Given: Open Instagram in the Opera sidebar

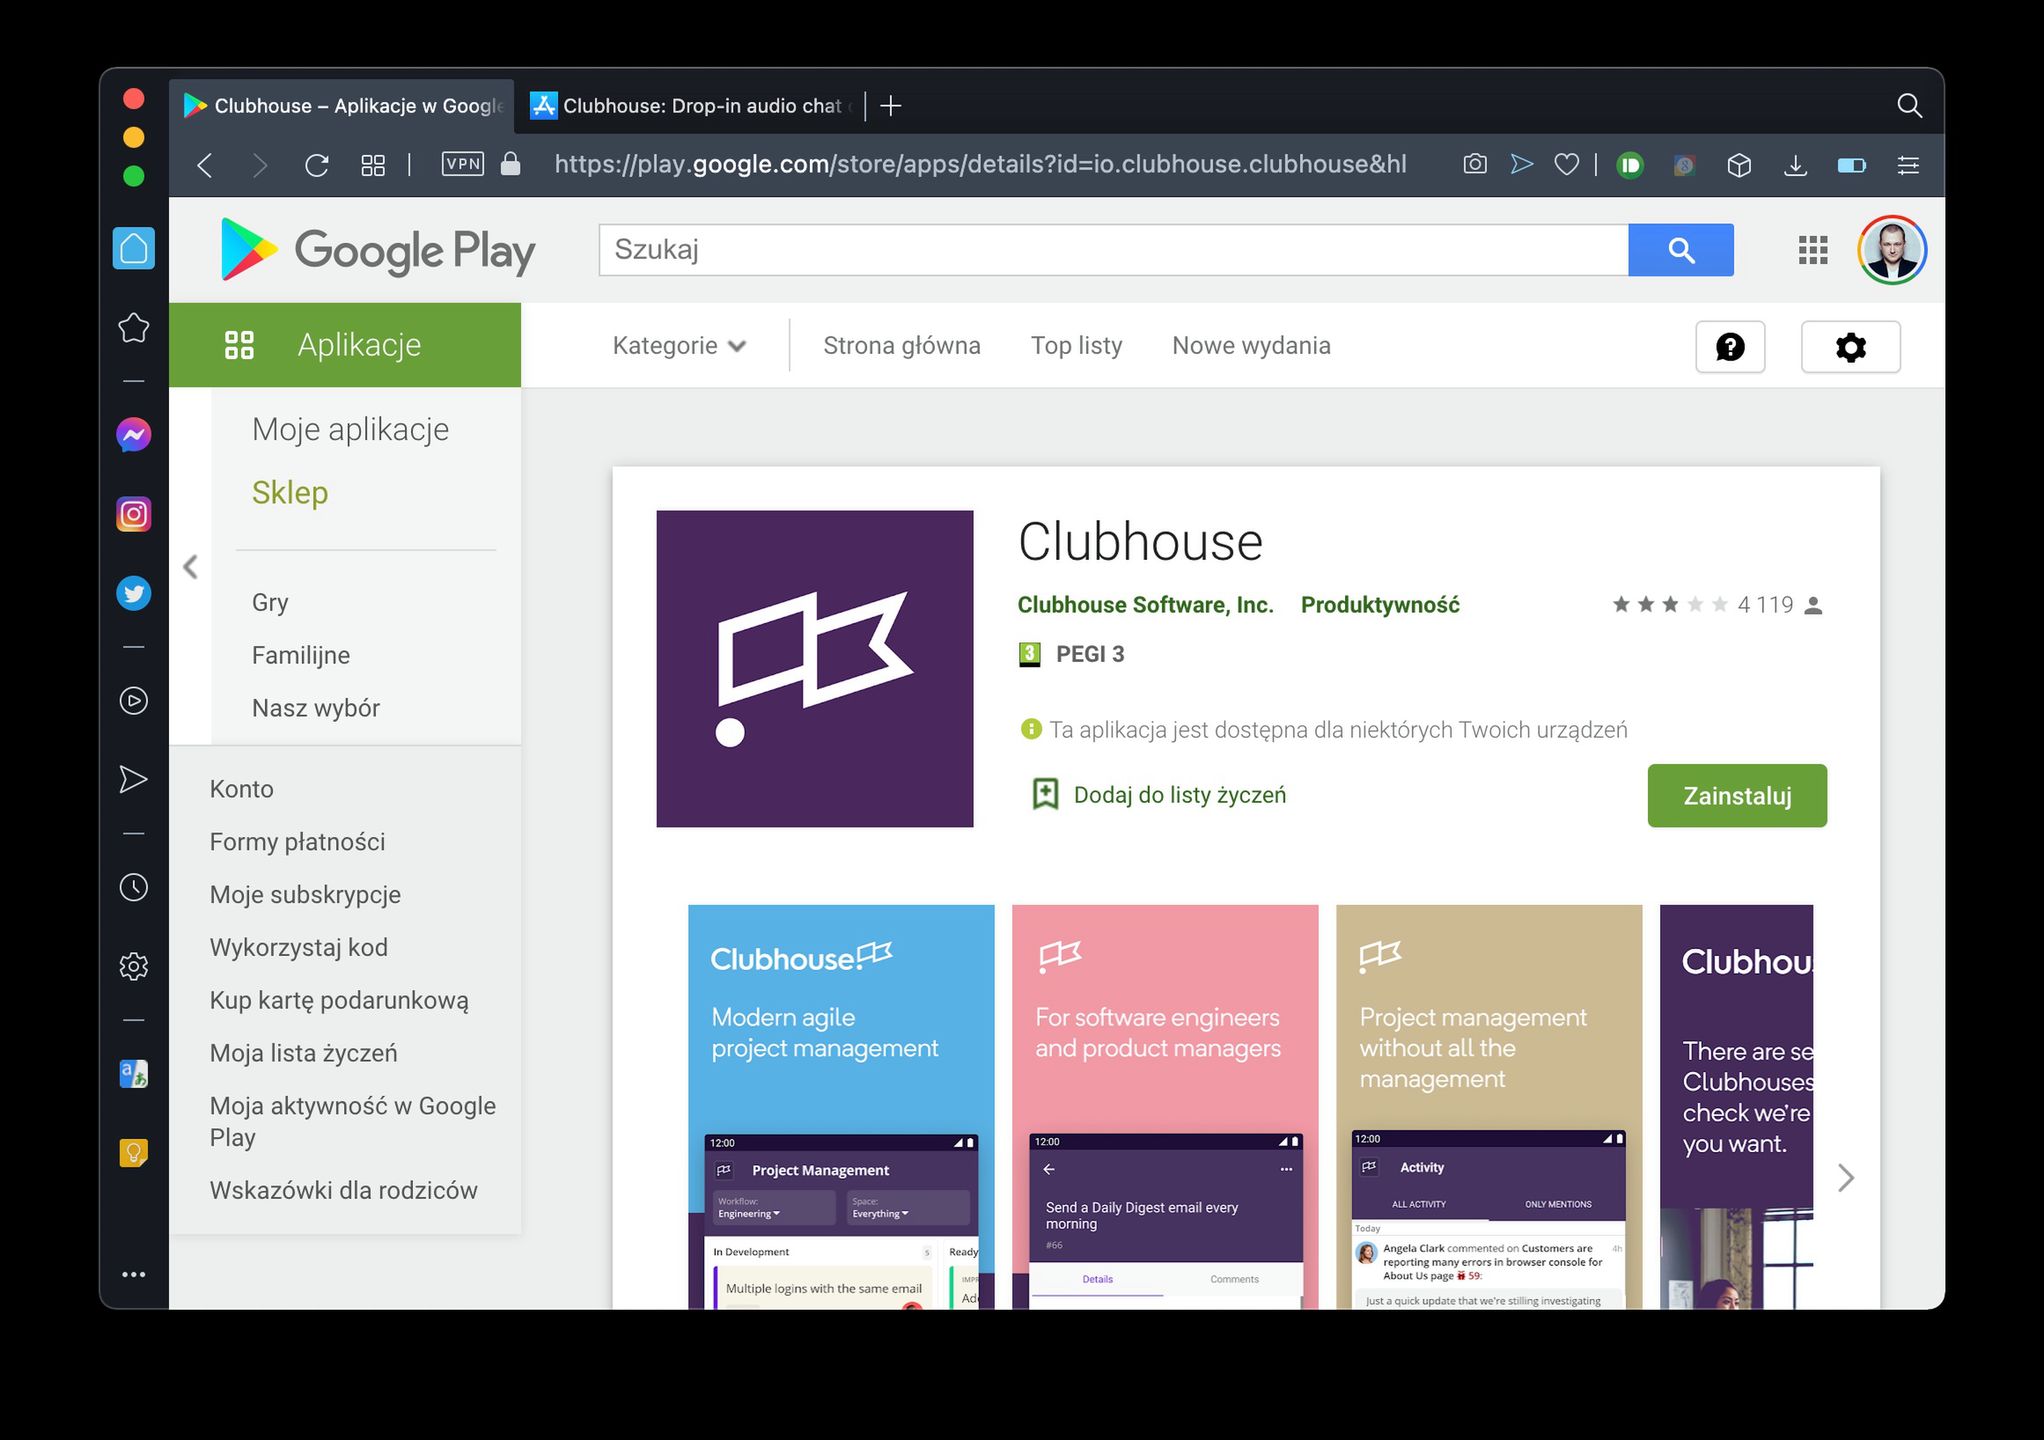Looking at the screenshot, I should tap(134, 514).
